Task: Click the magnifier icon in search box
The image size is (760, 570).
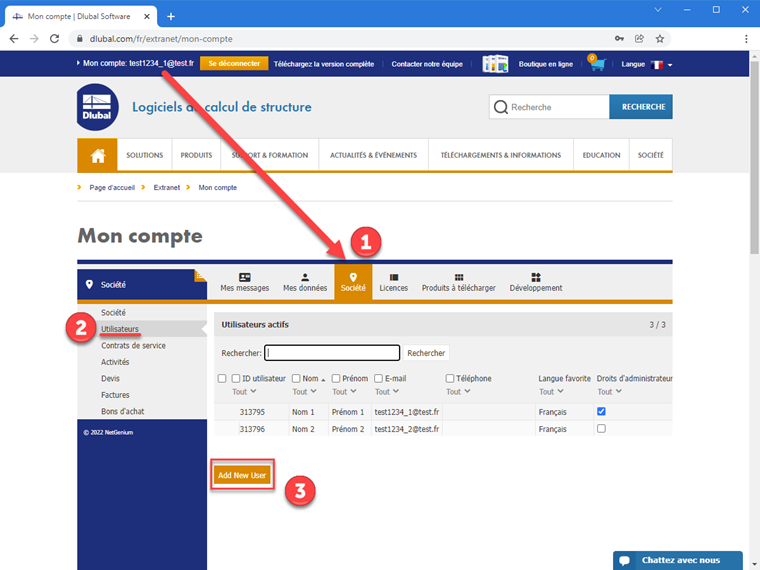Action: point(500,107)
